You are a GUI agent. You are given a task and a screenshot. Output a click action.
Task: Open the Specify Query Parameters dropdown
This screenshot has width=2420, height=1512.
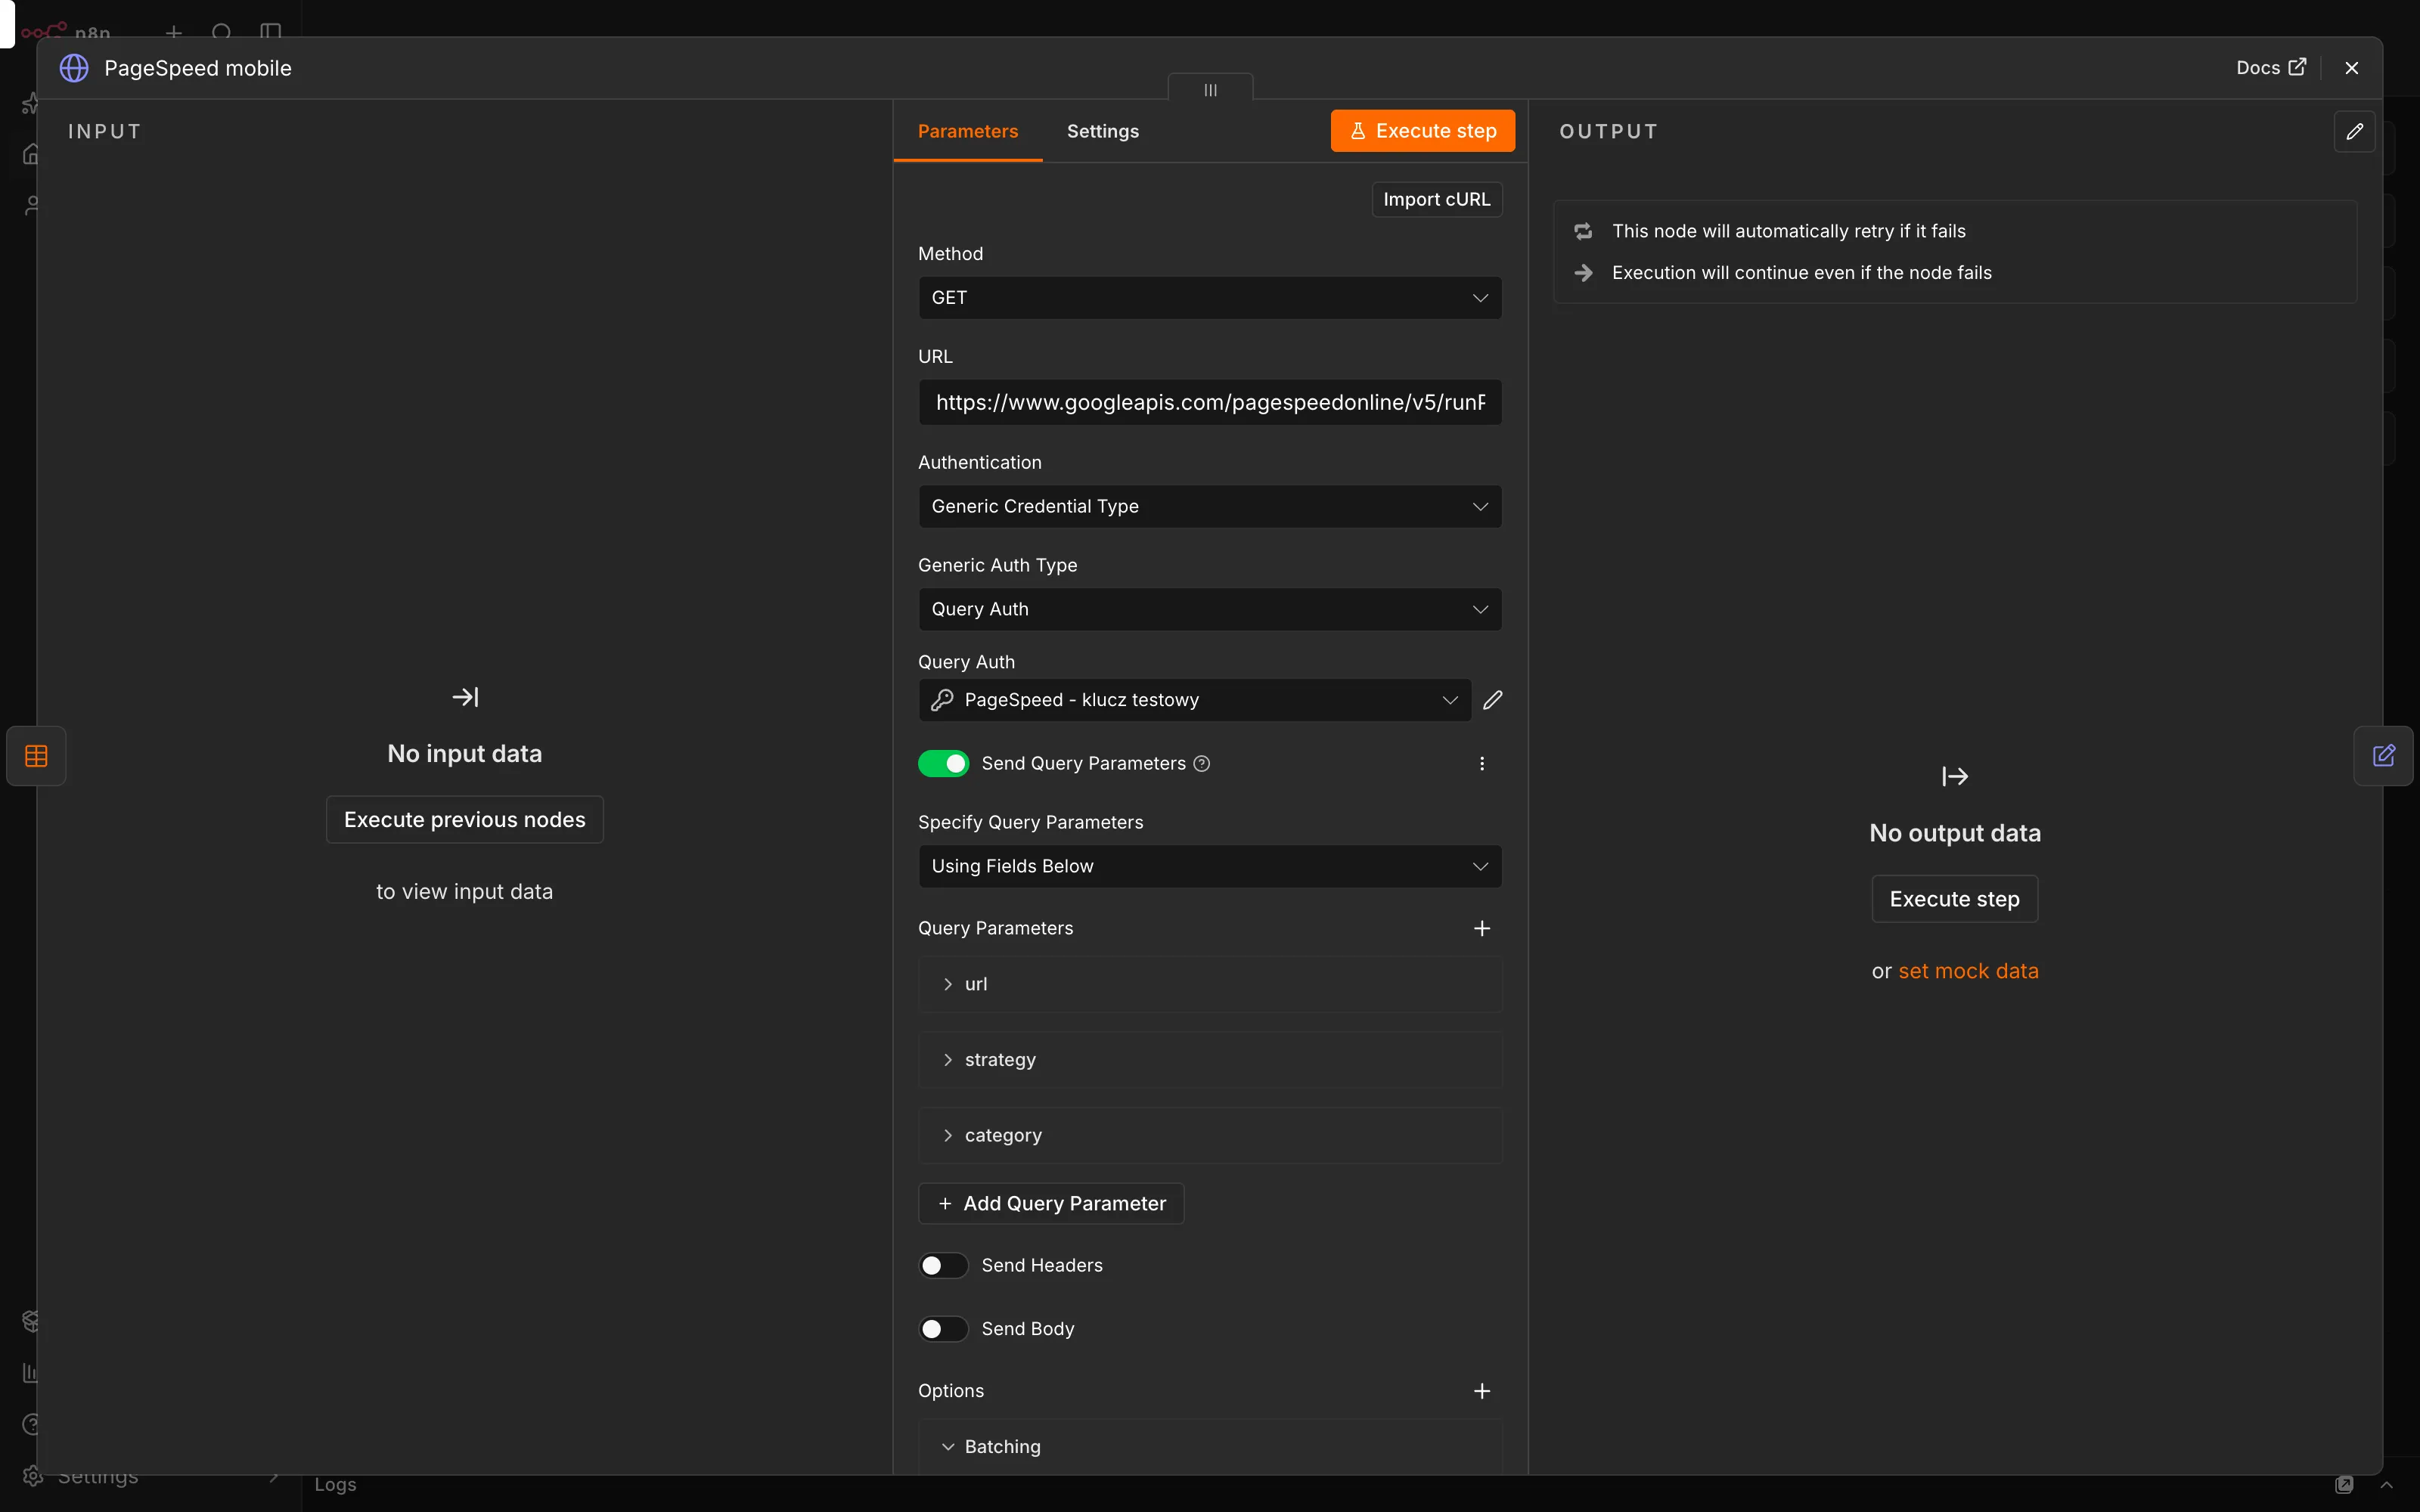coord(1210,866)
